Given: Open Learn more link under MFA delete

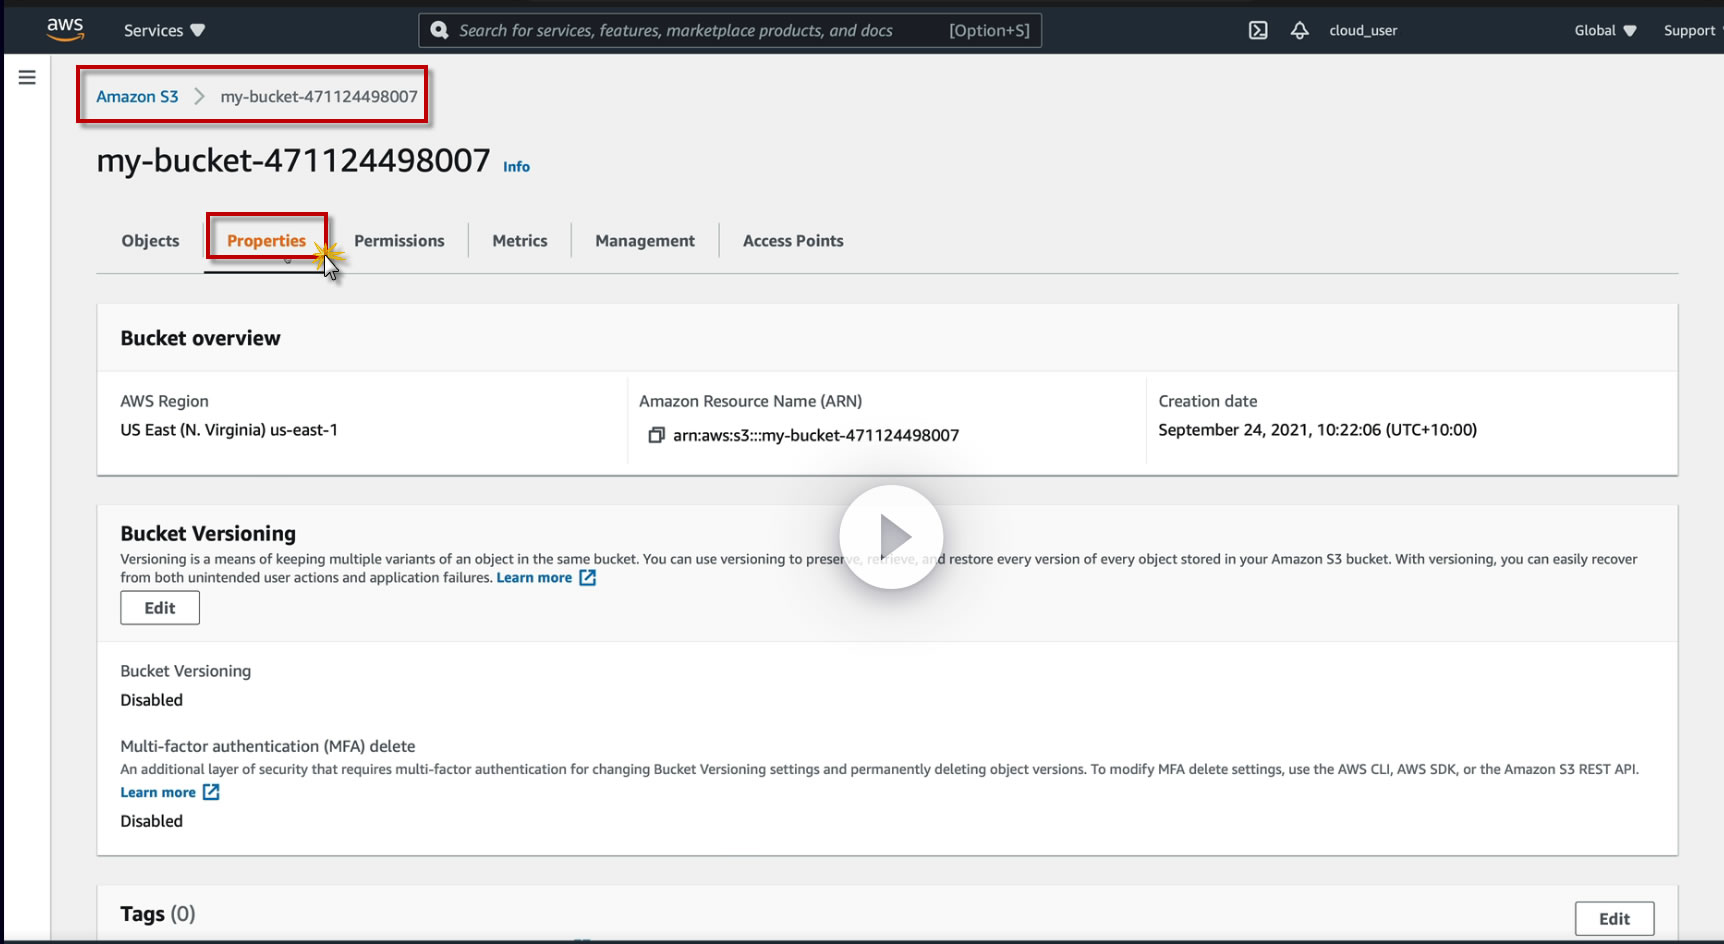Looking at the screenshot, I should point(170,792).
